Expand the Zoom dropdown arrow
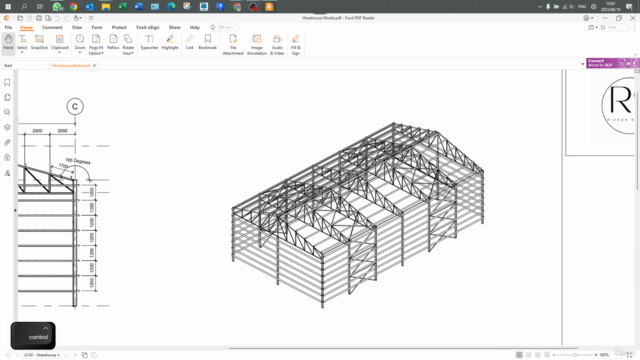640x360 pixels. tap(80, 53)
